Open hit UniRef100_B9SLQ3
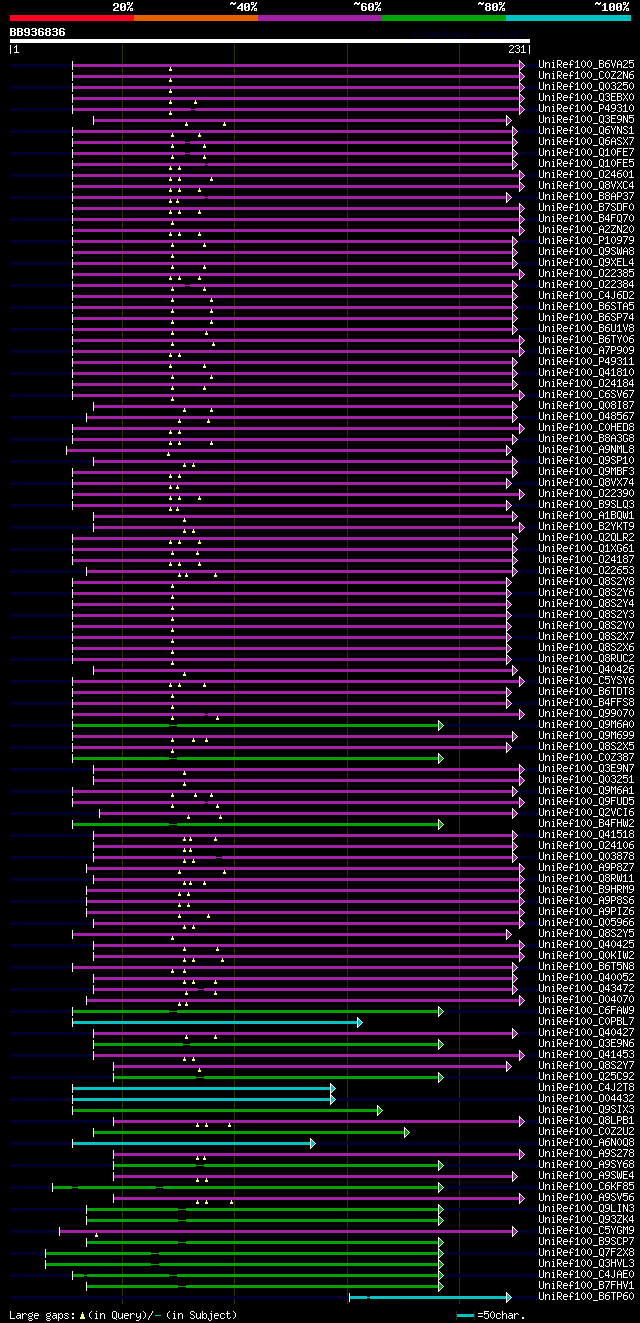This screenshot has width=640, height=1323. 586,504
